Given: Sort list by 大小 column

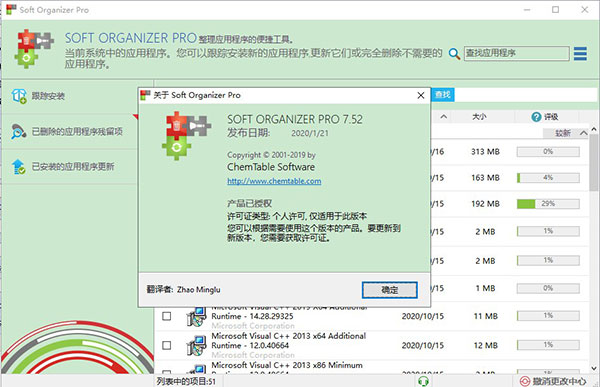Looking at the screenshot, I should pyautogui.click(x=479, y=117).
